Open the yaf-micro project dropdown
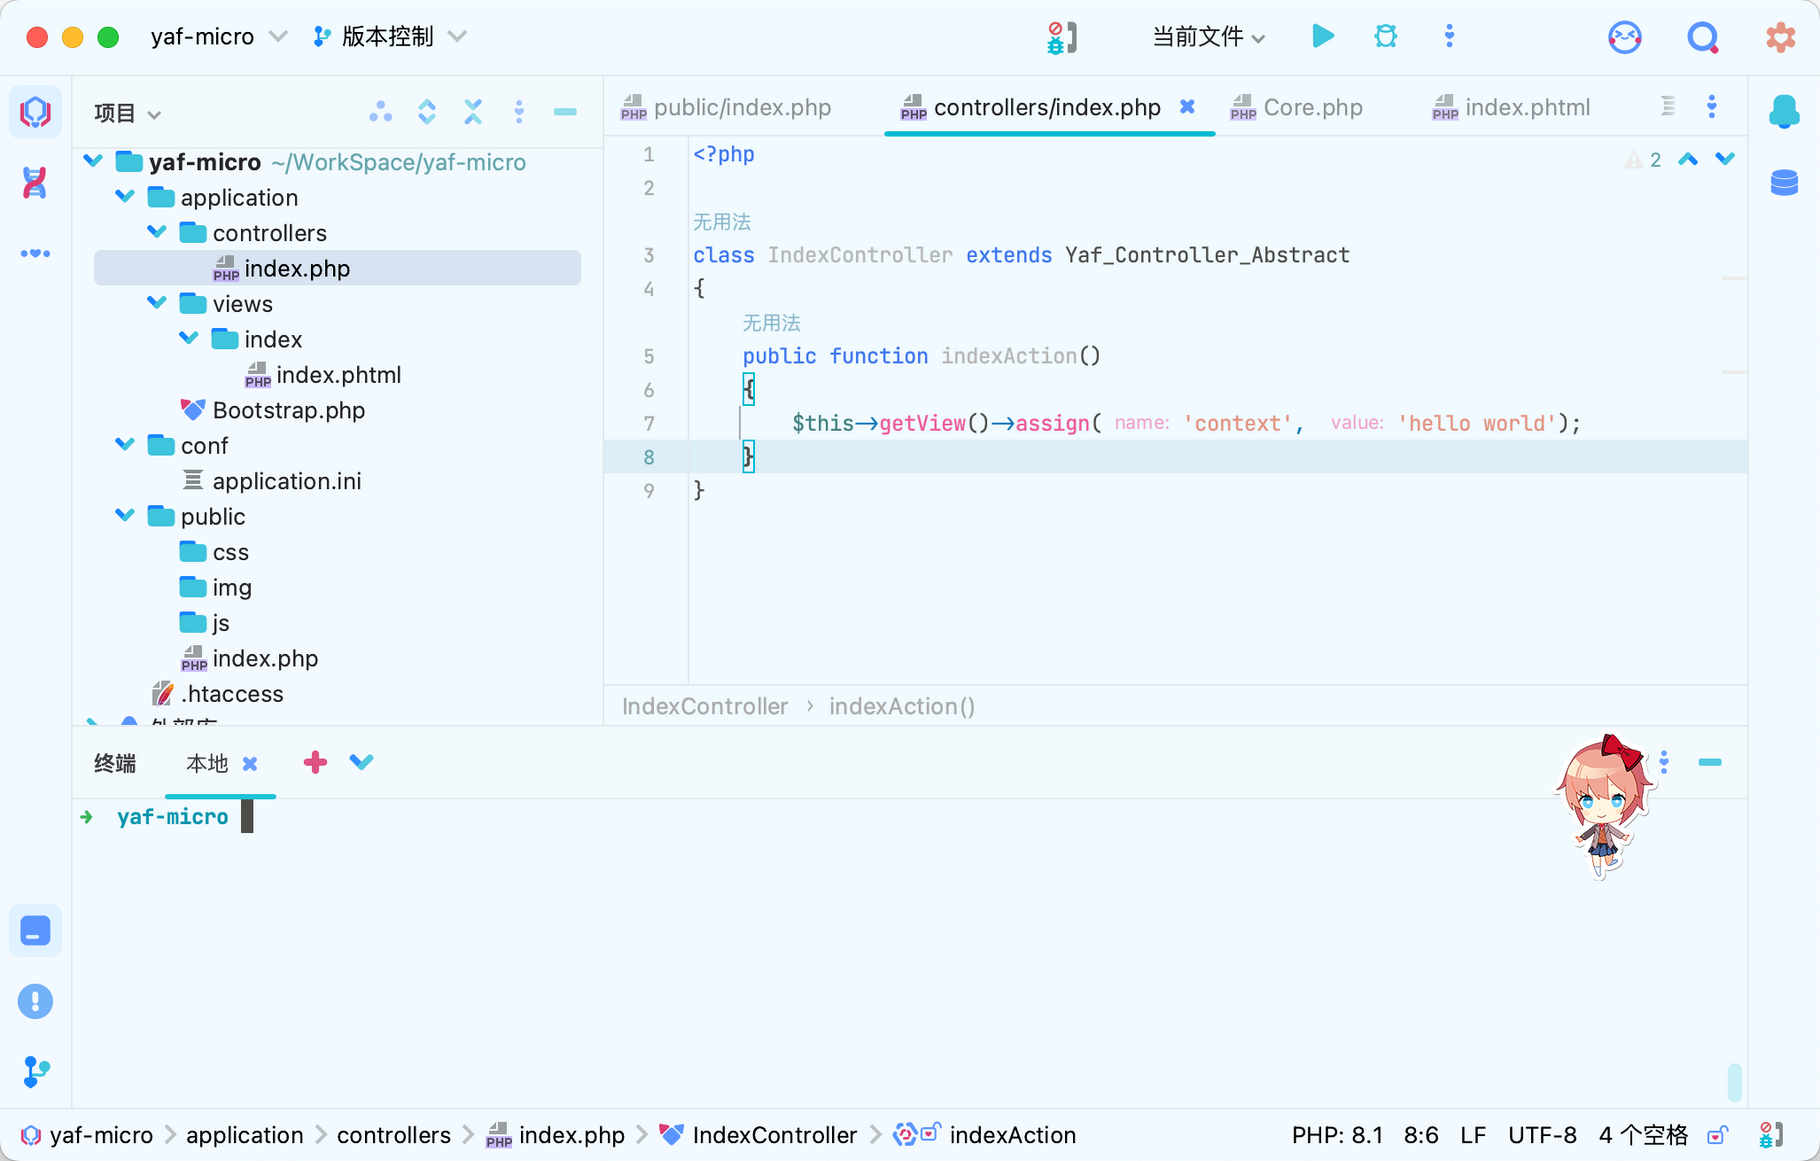 [x=218, y=37]
